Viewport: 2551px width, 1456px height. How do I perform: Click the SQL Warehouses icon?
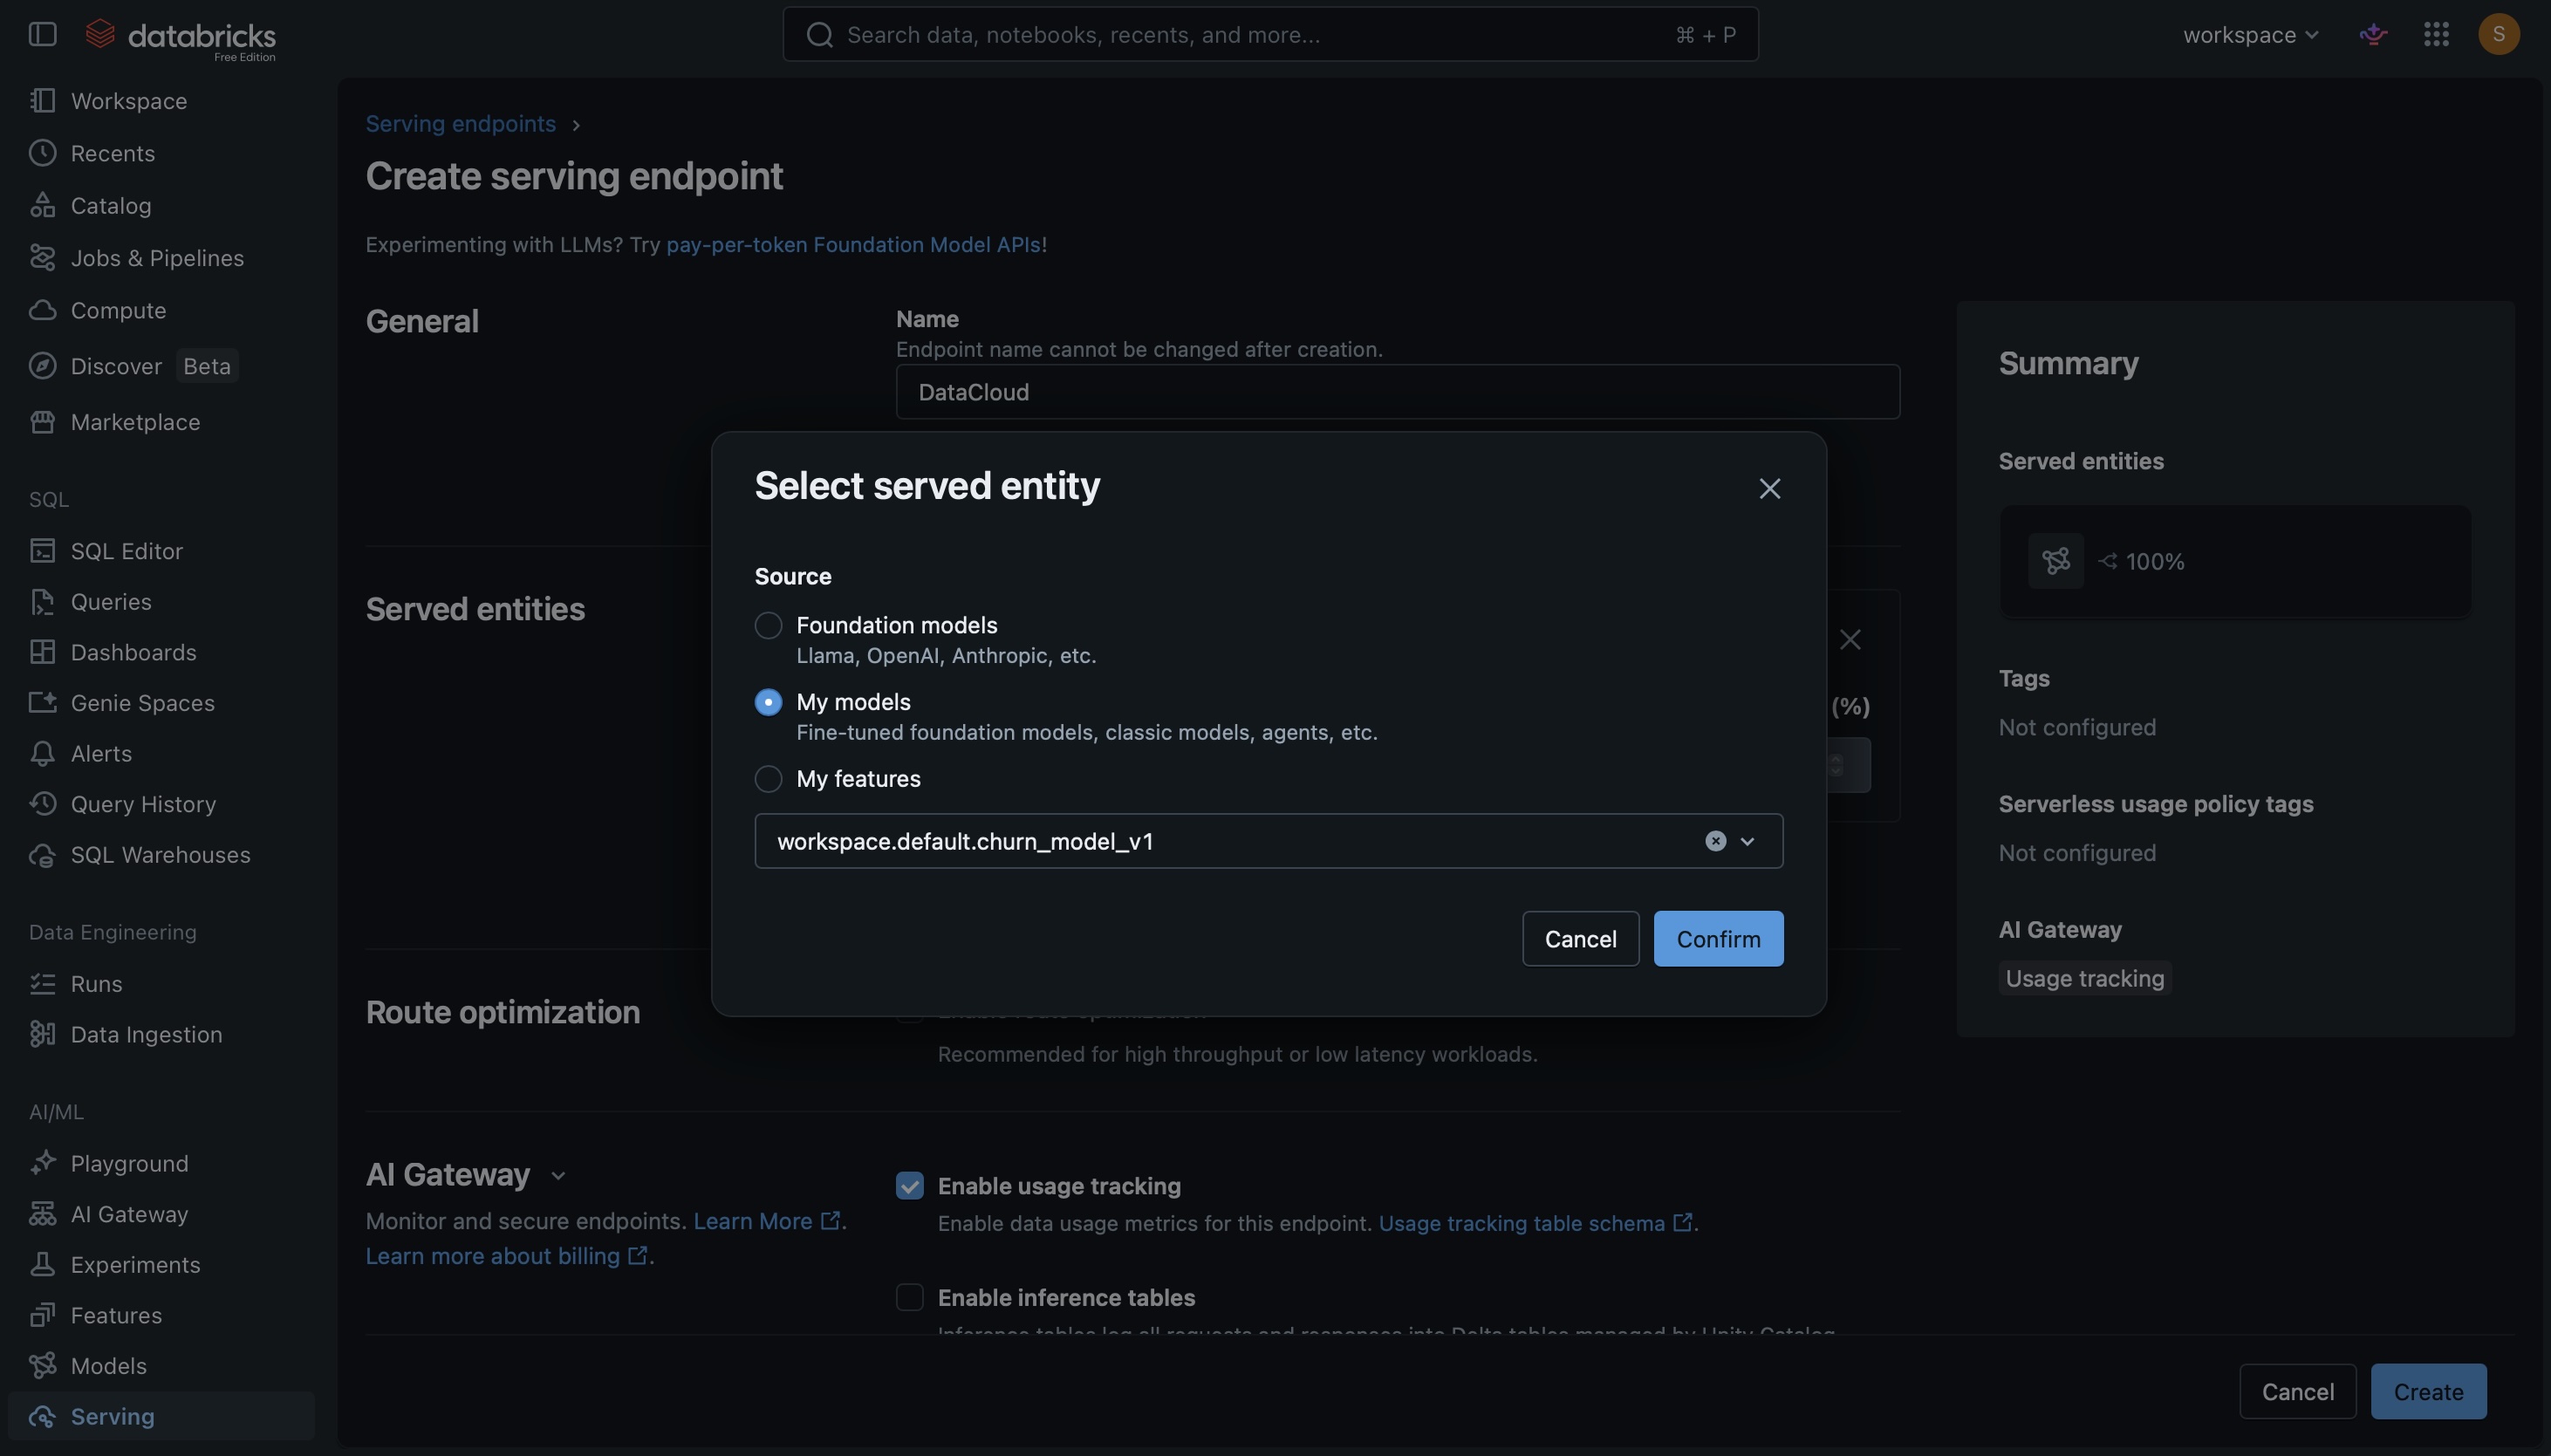pos(42,855)
